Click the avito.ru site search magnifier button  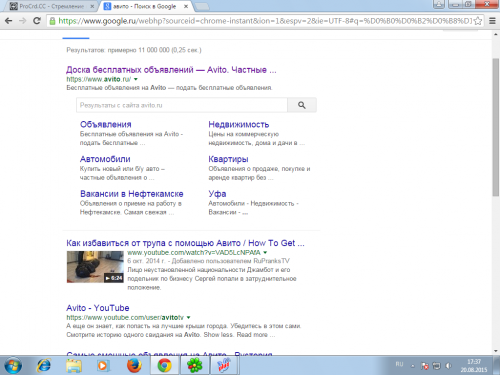[302, 105]
